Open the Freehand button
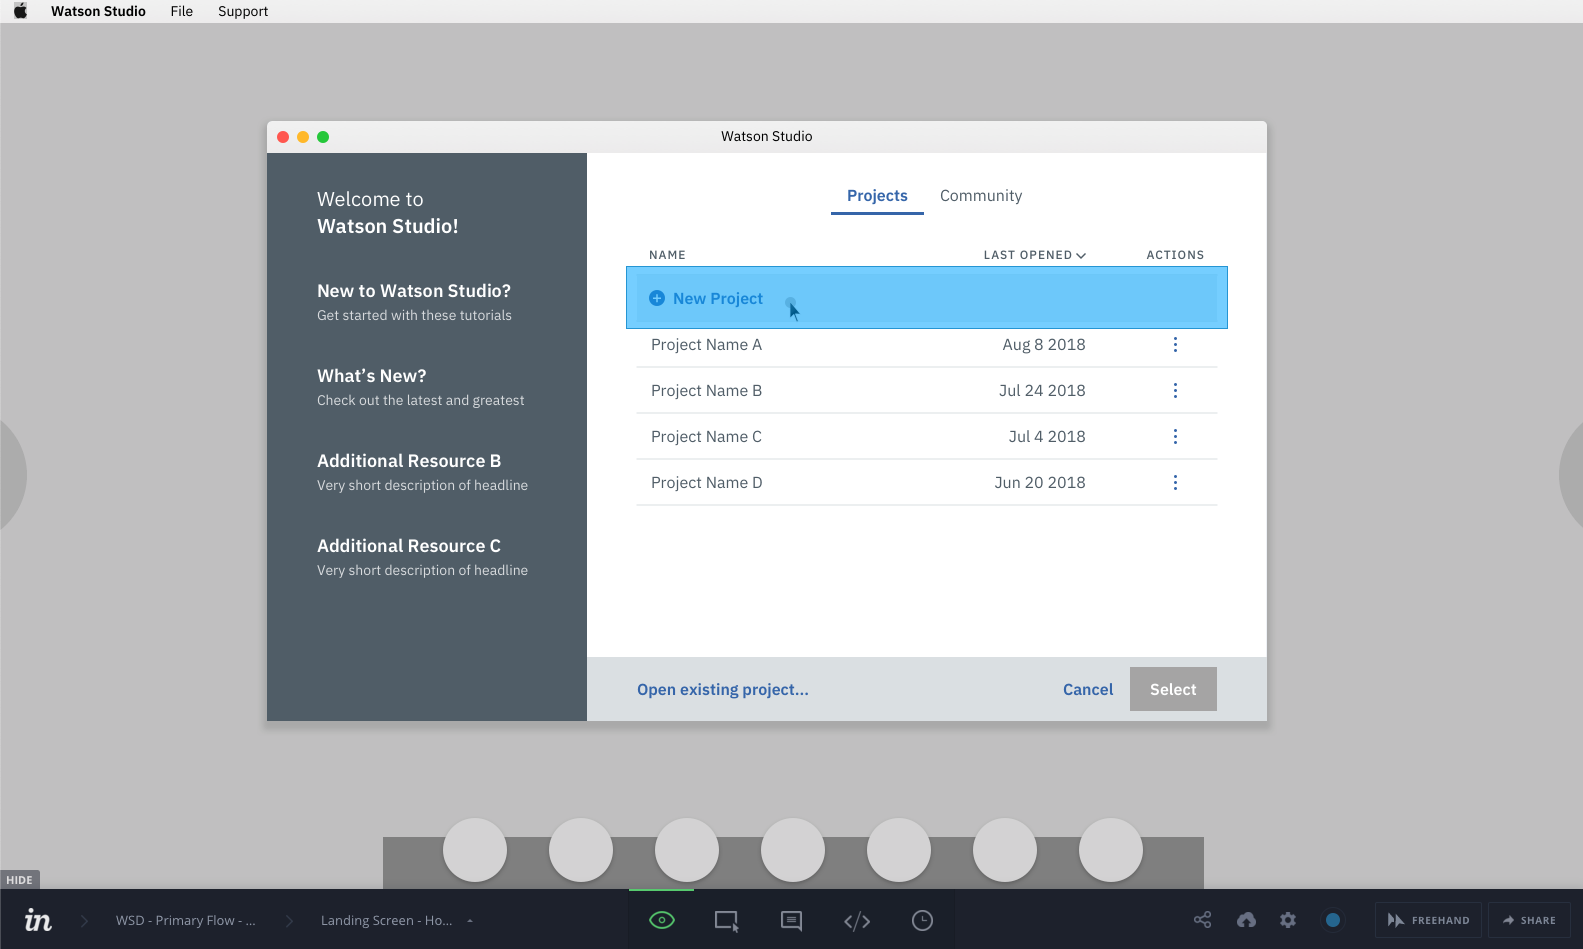The image size is (1583, 949). [1428, 920]
